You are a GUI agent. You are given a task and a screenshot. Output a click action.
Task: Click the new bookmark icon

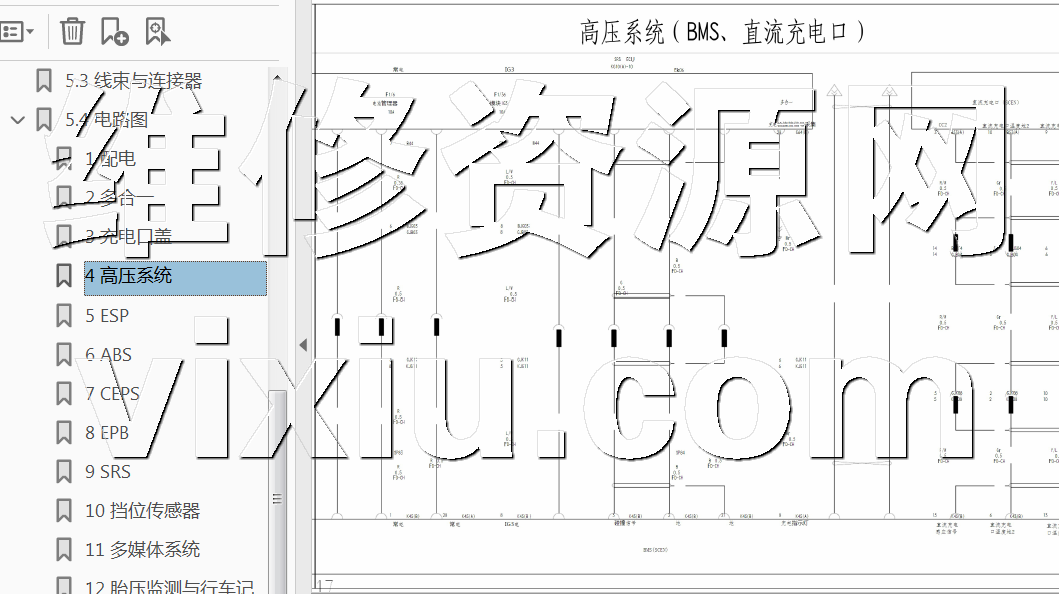114,31
